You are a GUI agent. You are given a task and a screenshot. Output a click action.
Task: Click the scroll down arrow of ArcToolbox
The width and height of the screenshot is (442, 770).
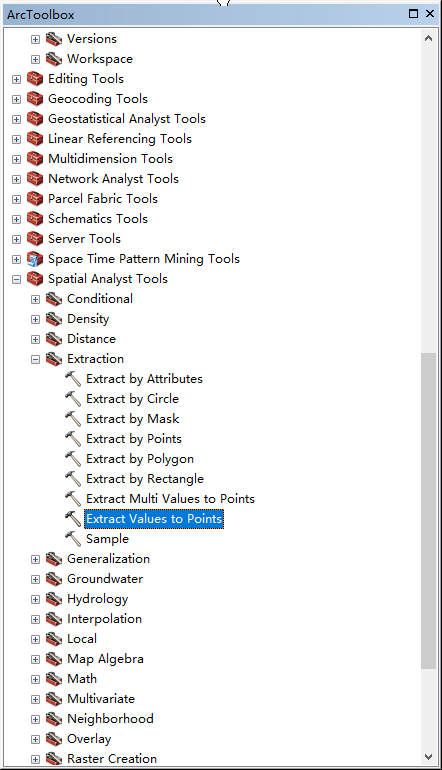pos(428,757)
